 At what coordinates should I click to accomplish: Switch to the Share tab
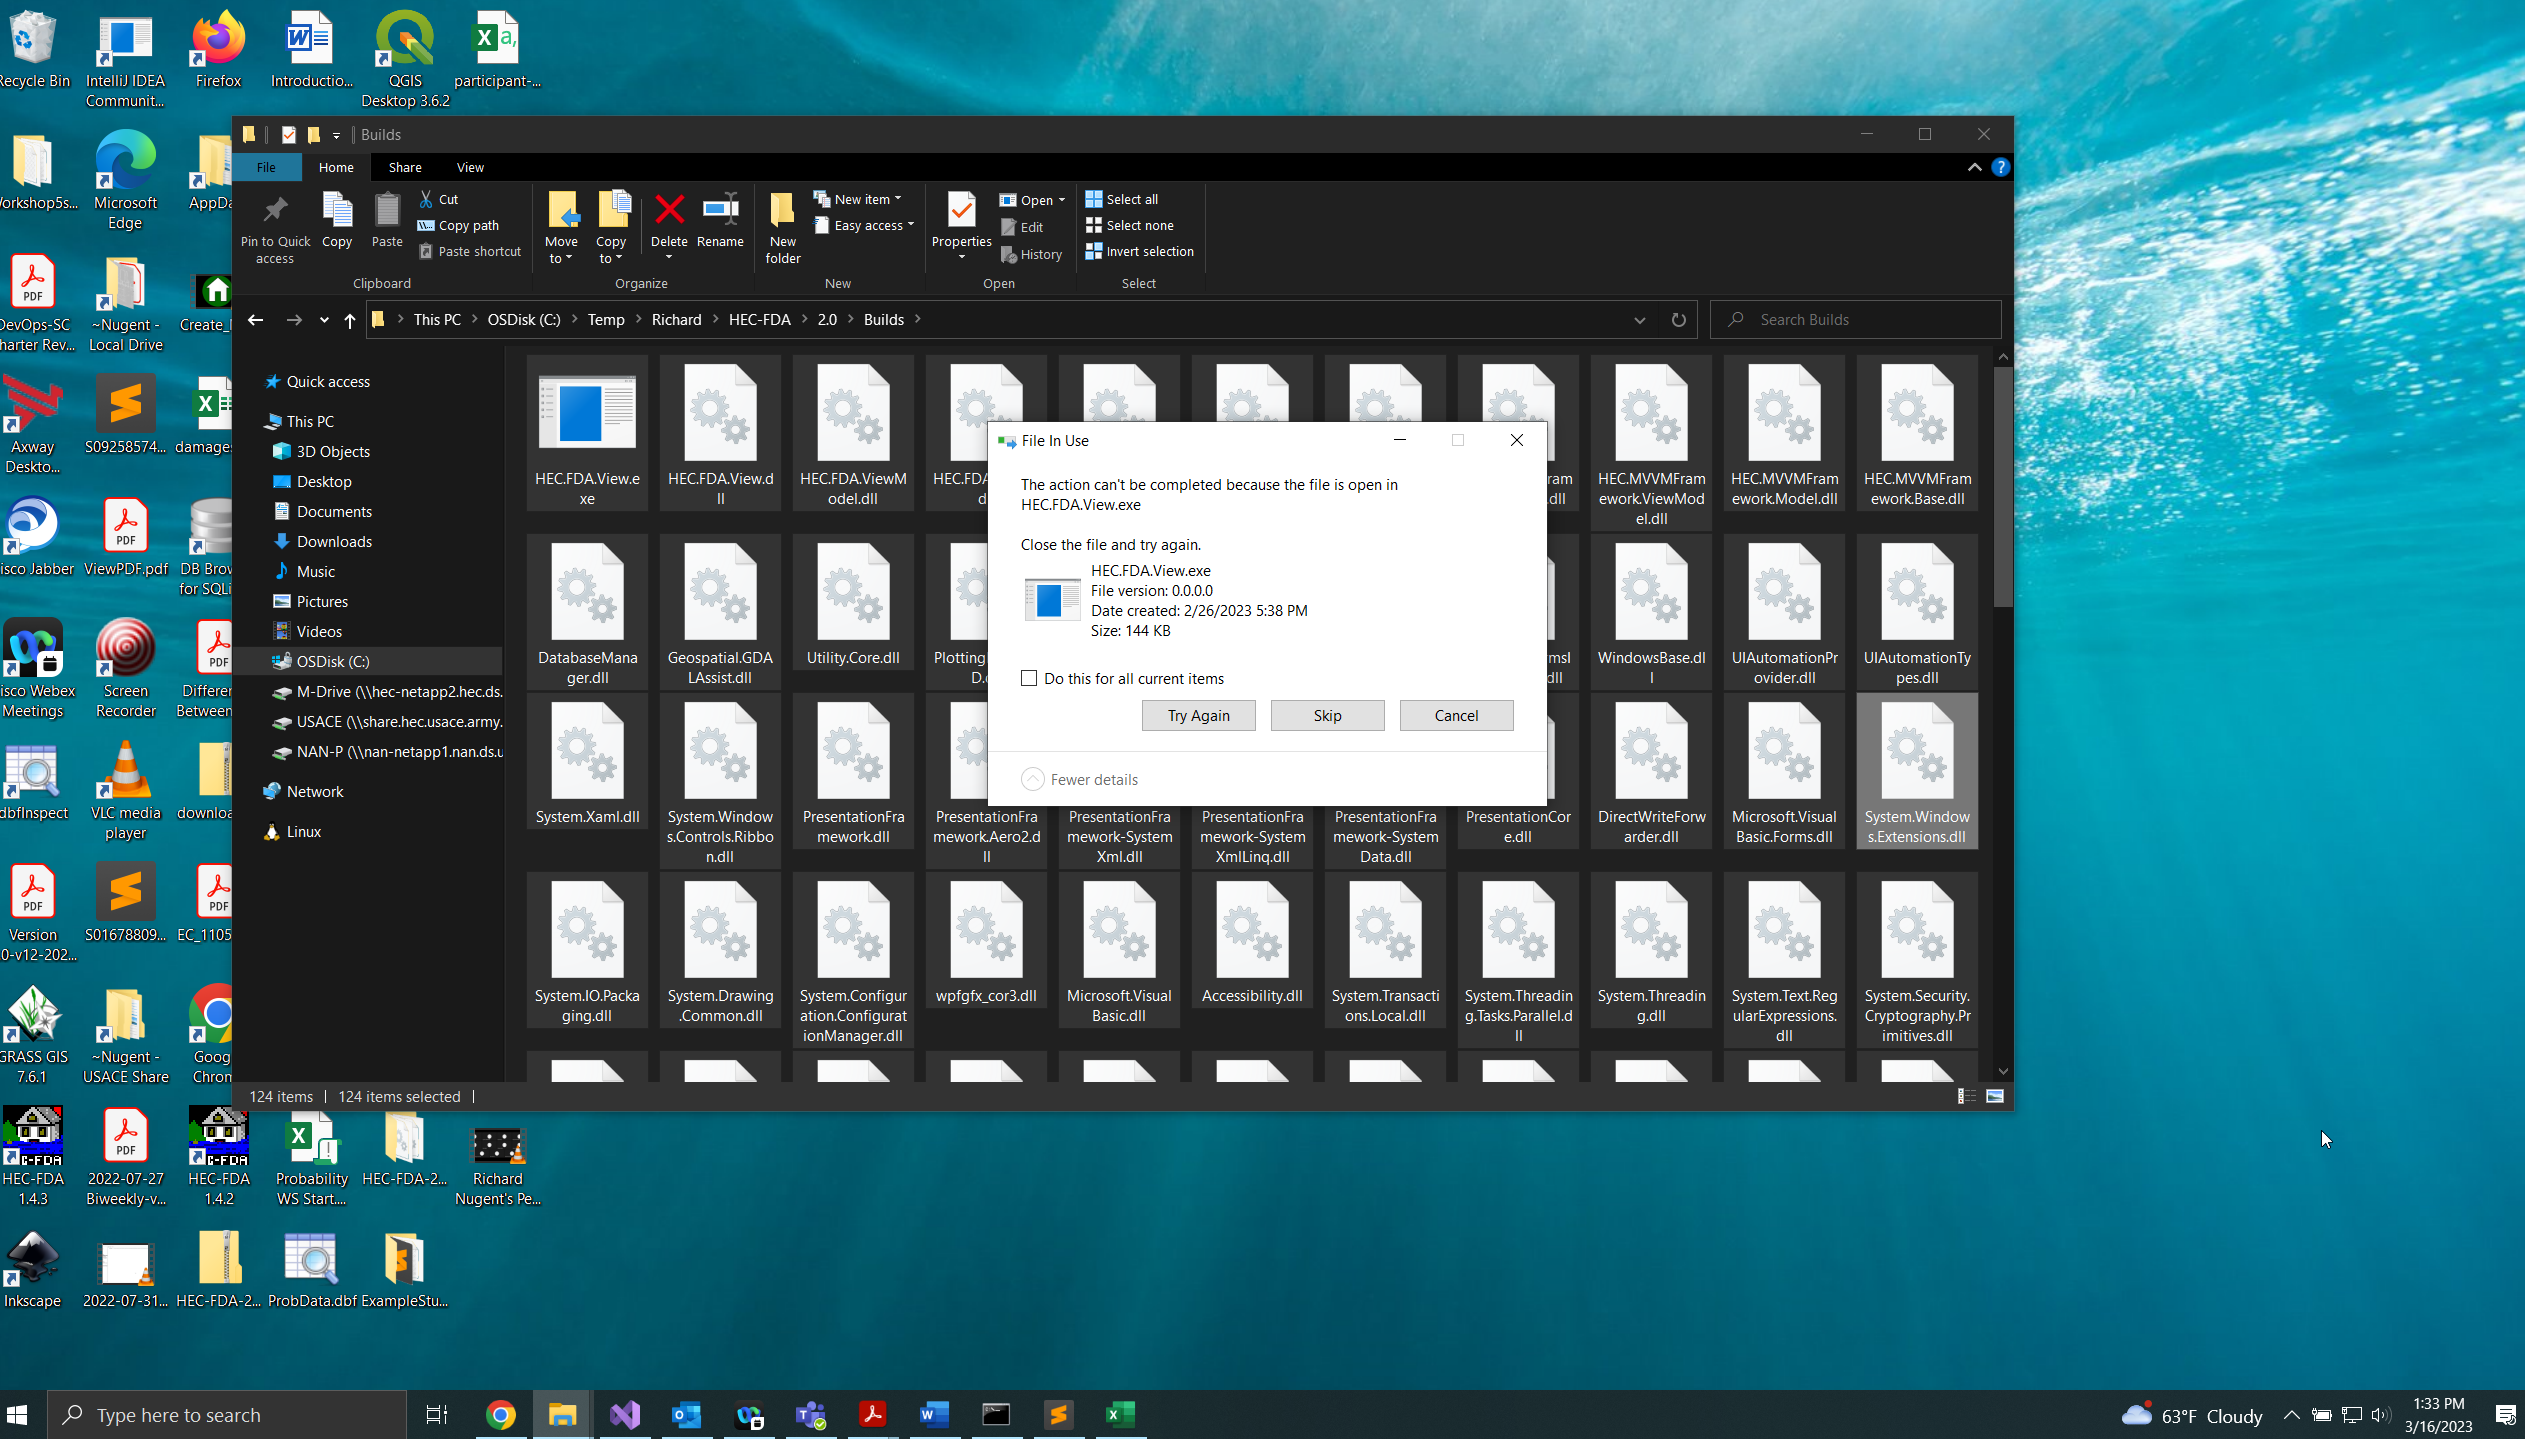coord(404,166)
